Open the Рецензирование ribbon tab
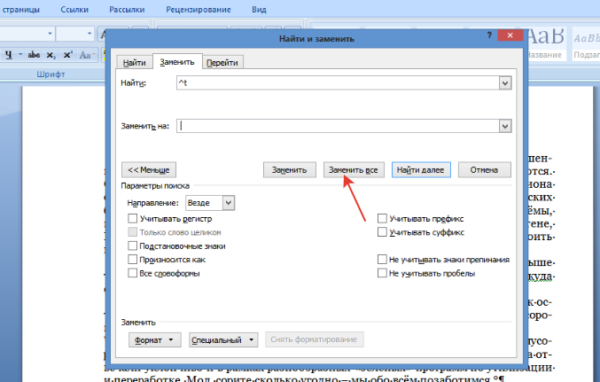This screenshot has height=382, width=600. [198, 10]
